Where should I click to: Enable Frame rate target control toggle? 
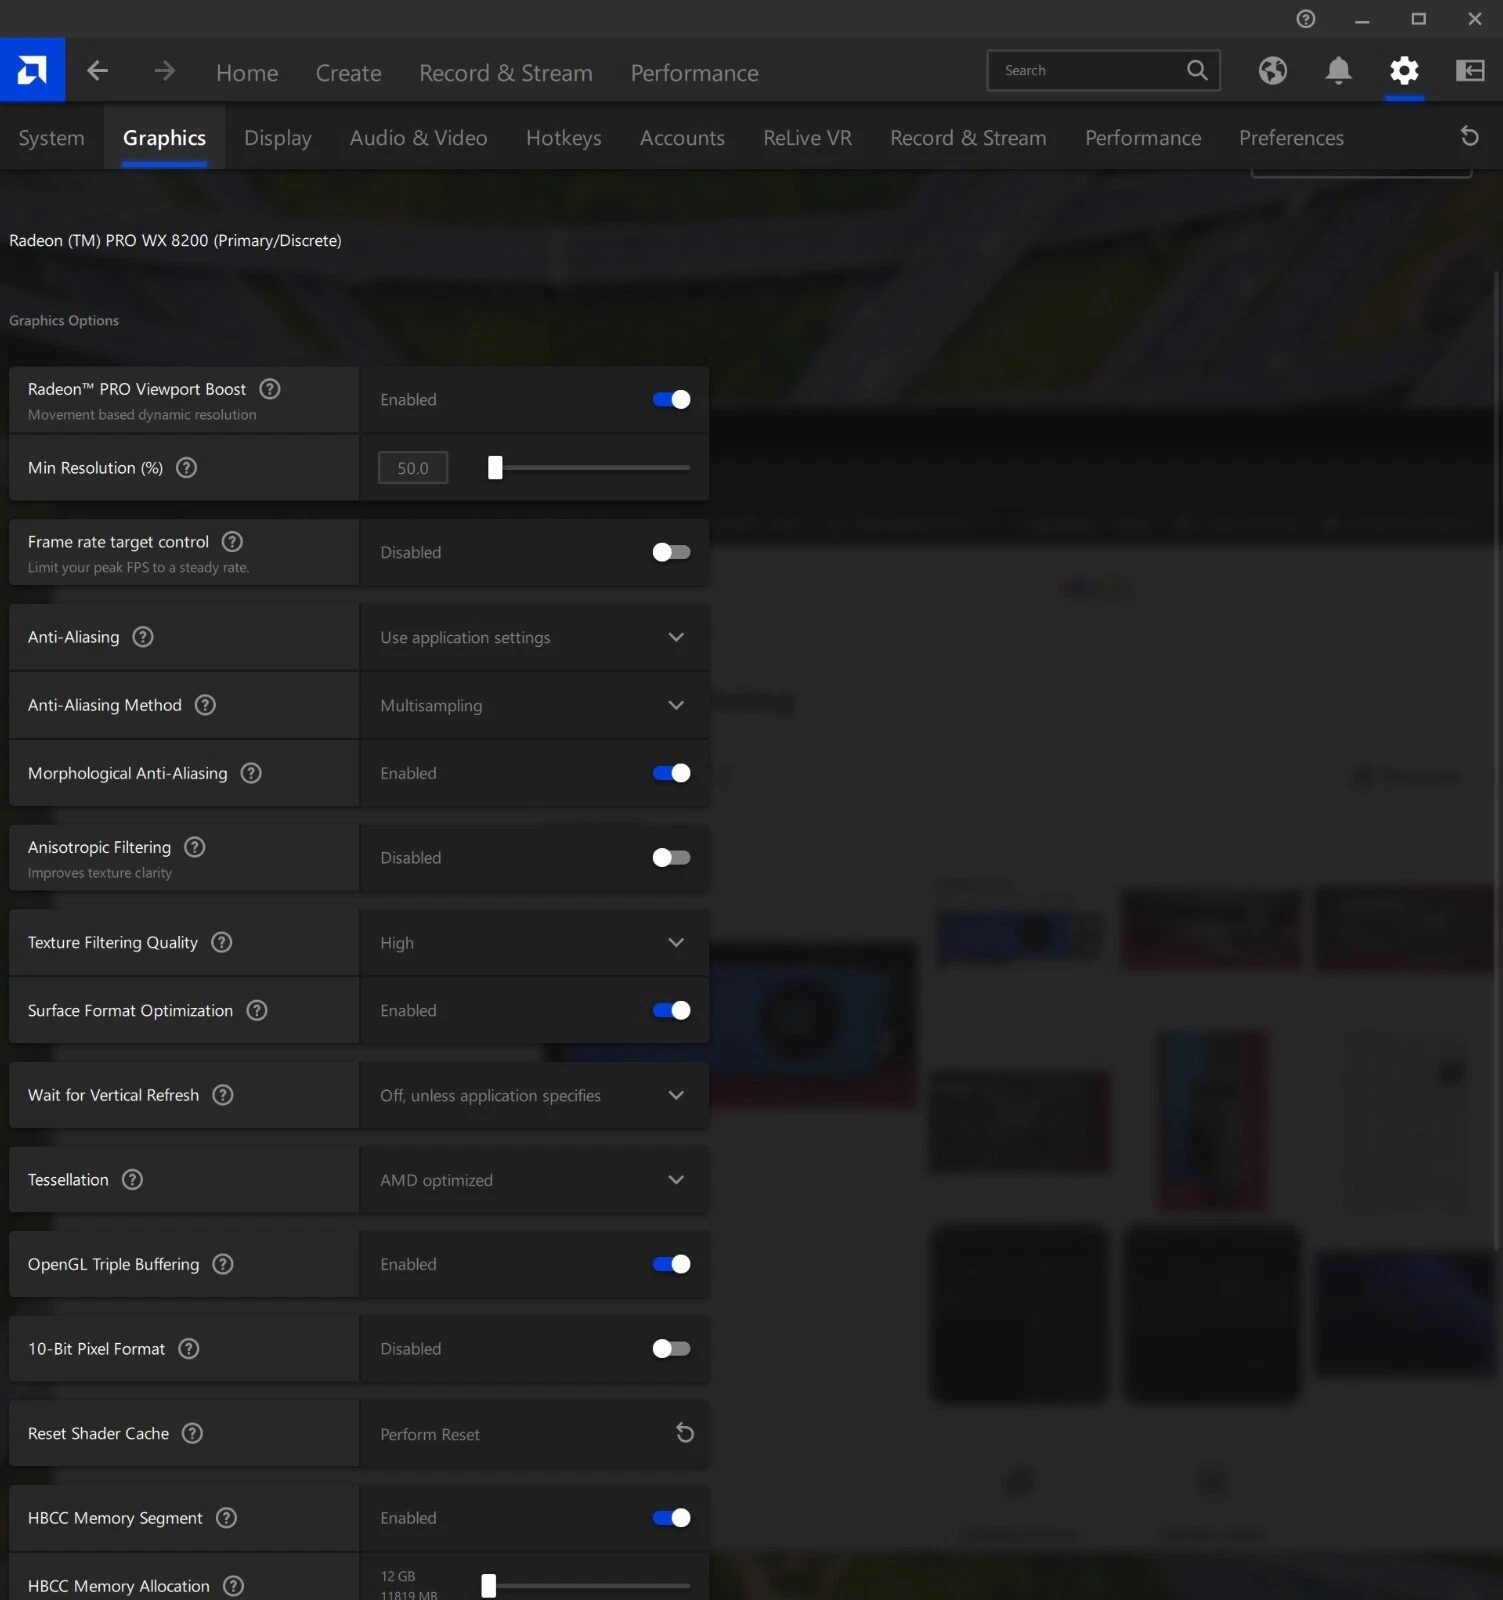[x=671, y=552]
